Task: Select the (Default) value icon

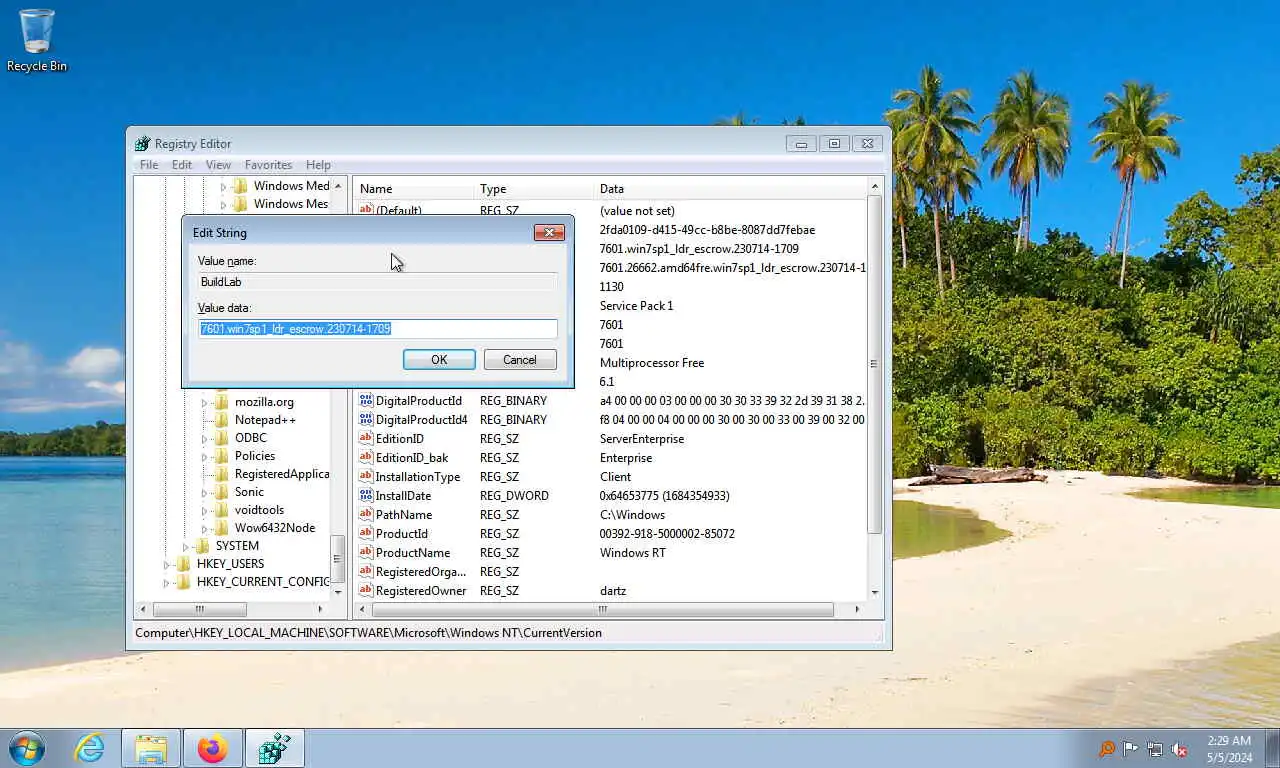Action: [366, 210]
